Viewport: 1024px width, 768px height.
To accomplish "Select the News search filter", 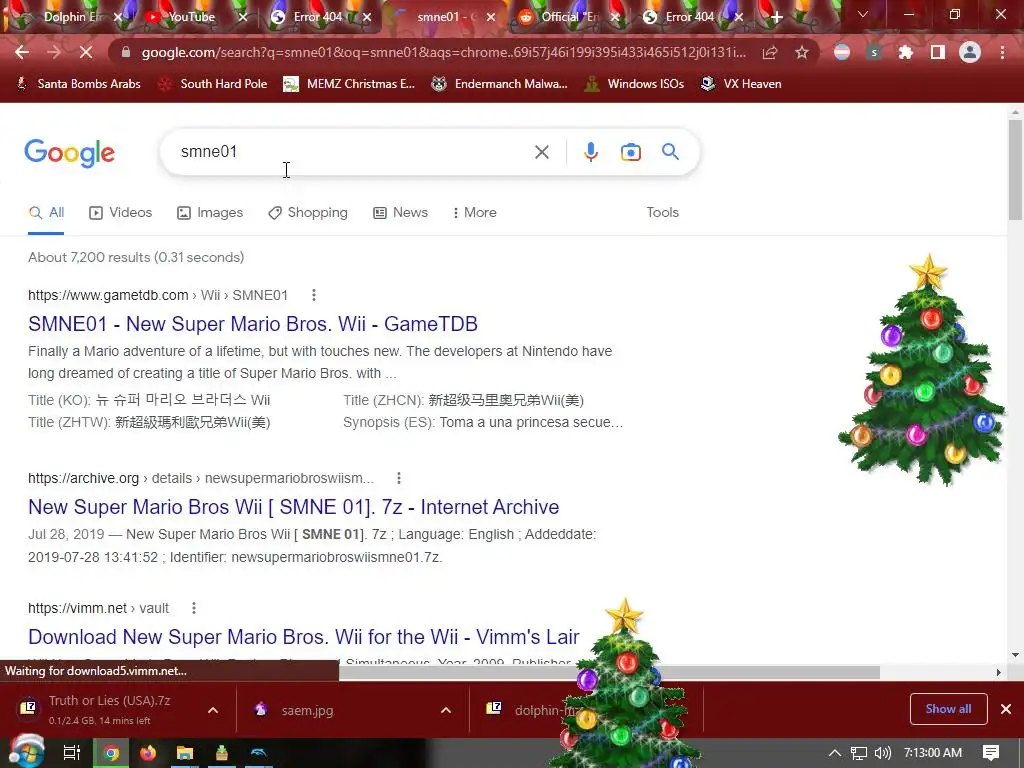I will pos(400,212).
